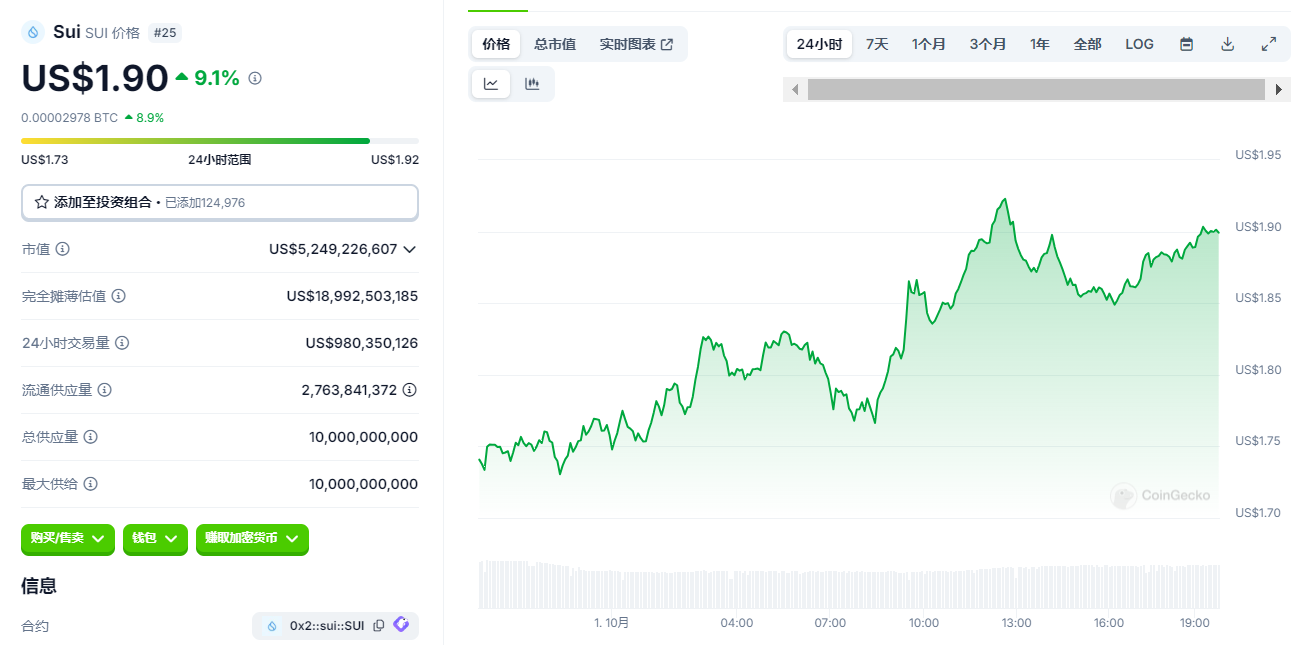Download the chart data

point(1227,44)
